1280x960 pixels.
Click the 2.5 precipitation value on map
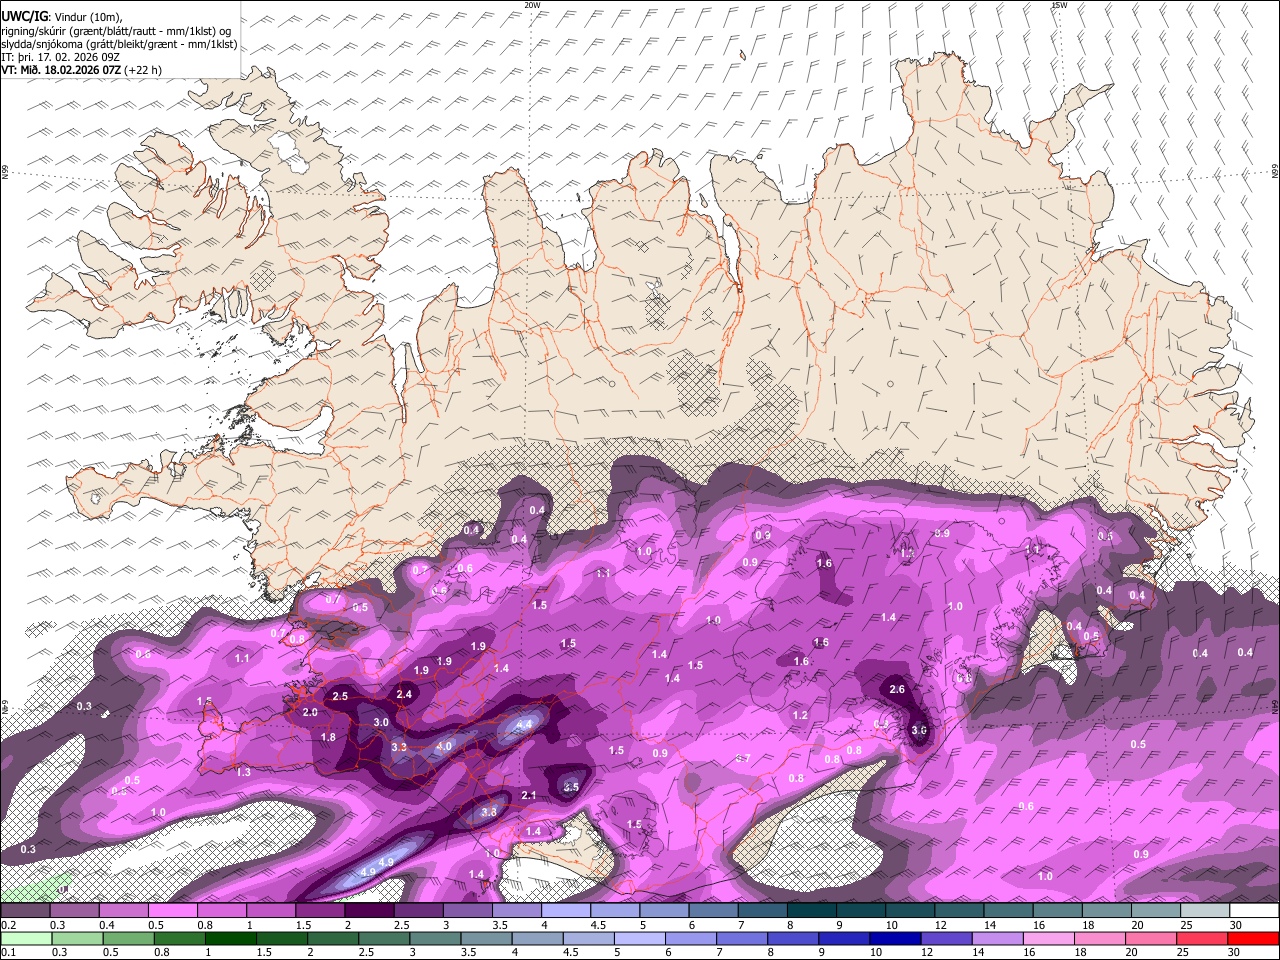[340, 695]
